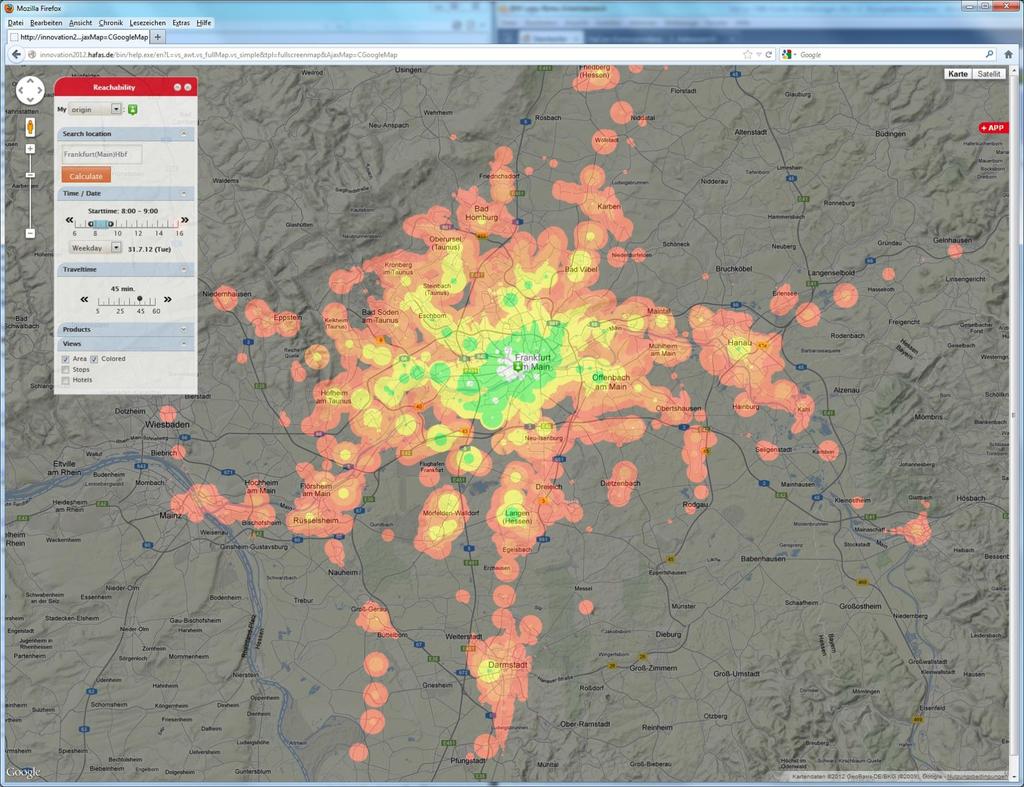
Task: Increase travel time with right double arrow
Action: point(168,299)
